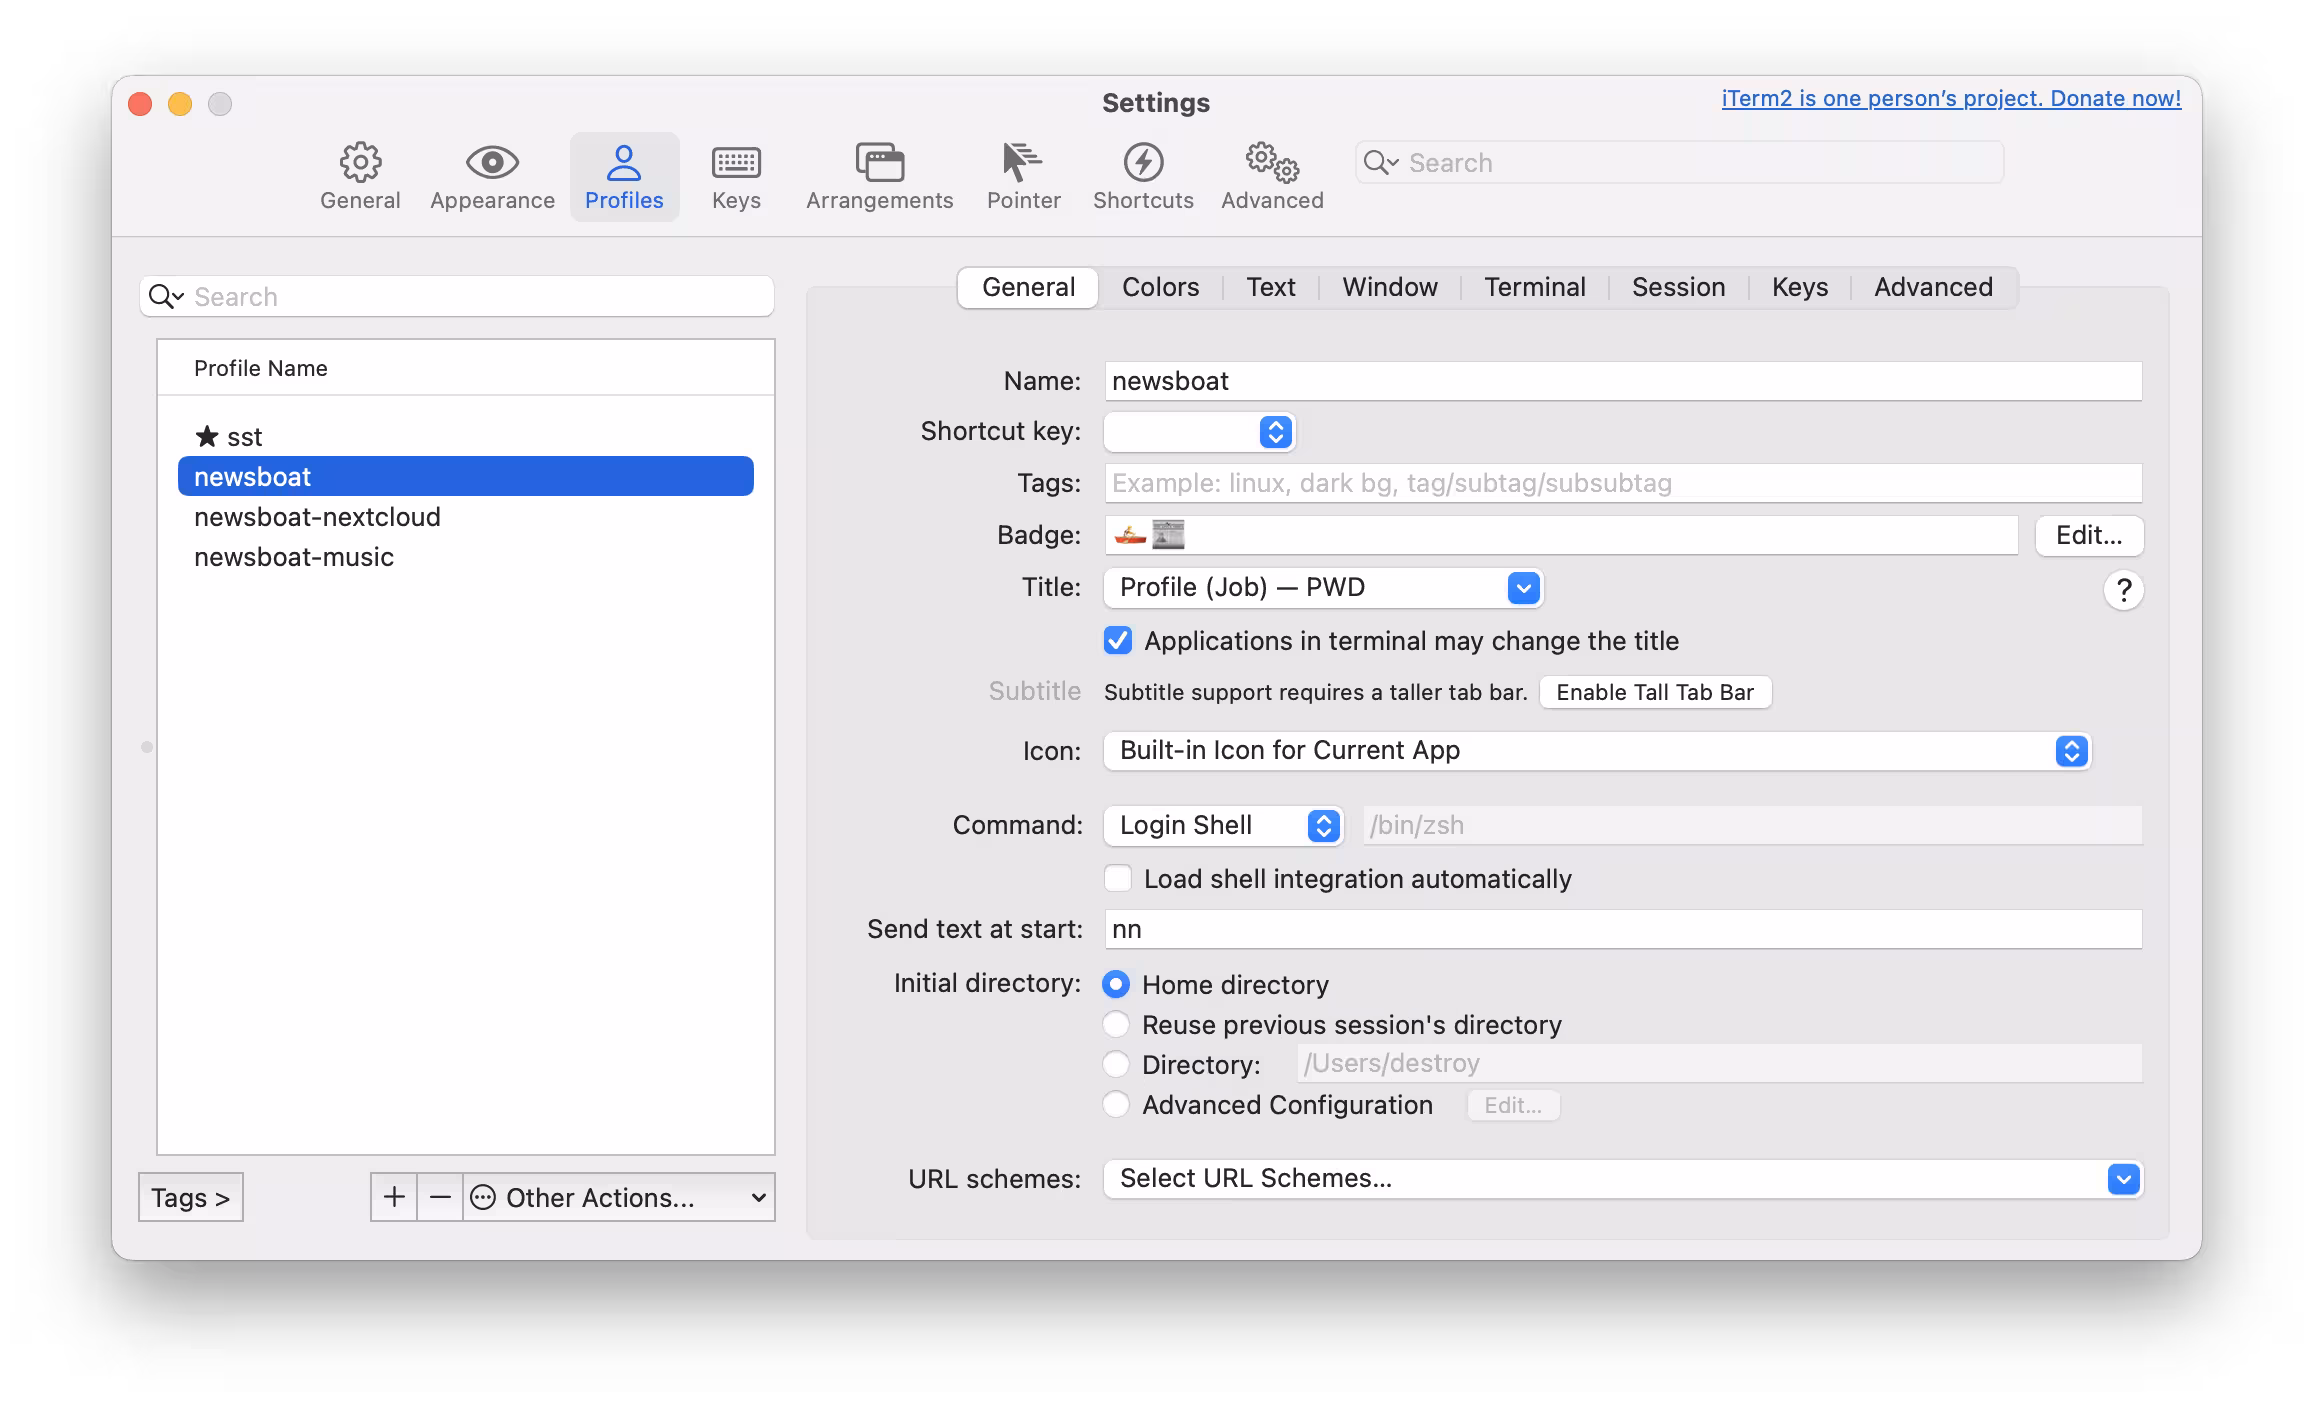Viewport: 2314px width, 1408px height.
Task: Click Enable Tall Tab Bar
Action: 1654,691
